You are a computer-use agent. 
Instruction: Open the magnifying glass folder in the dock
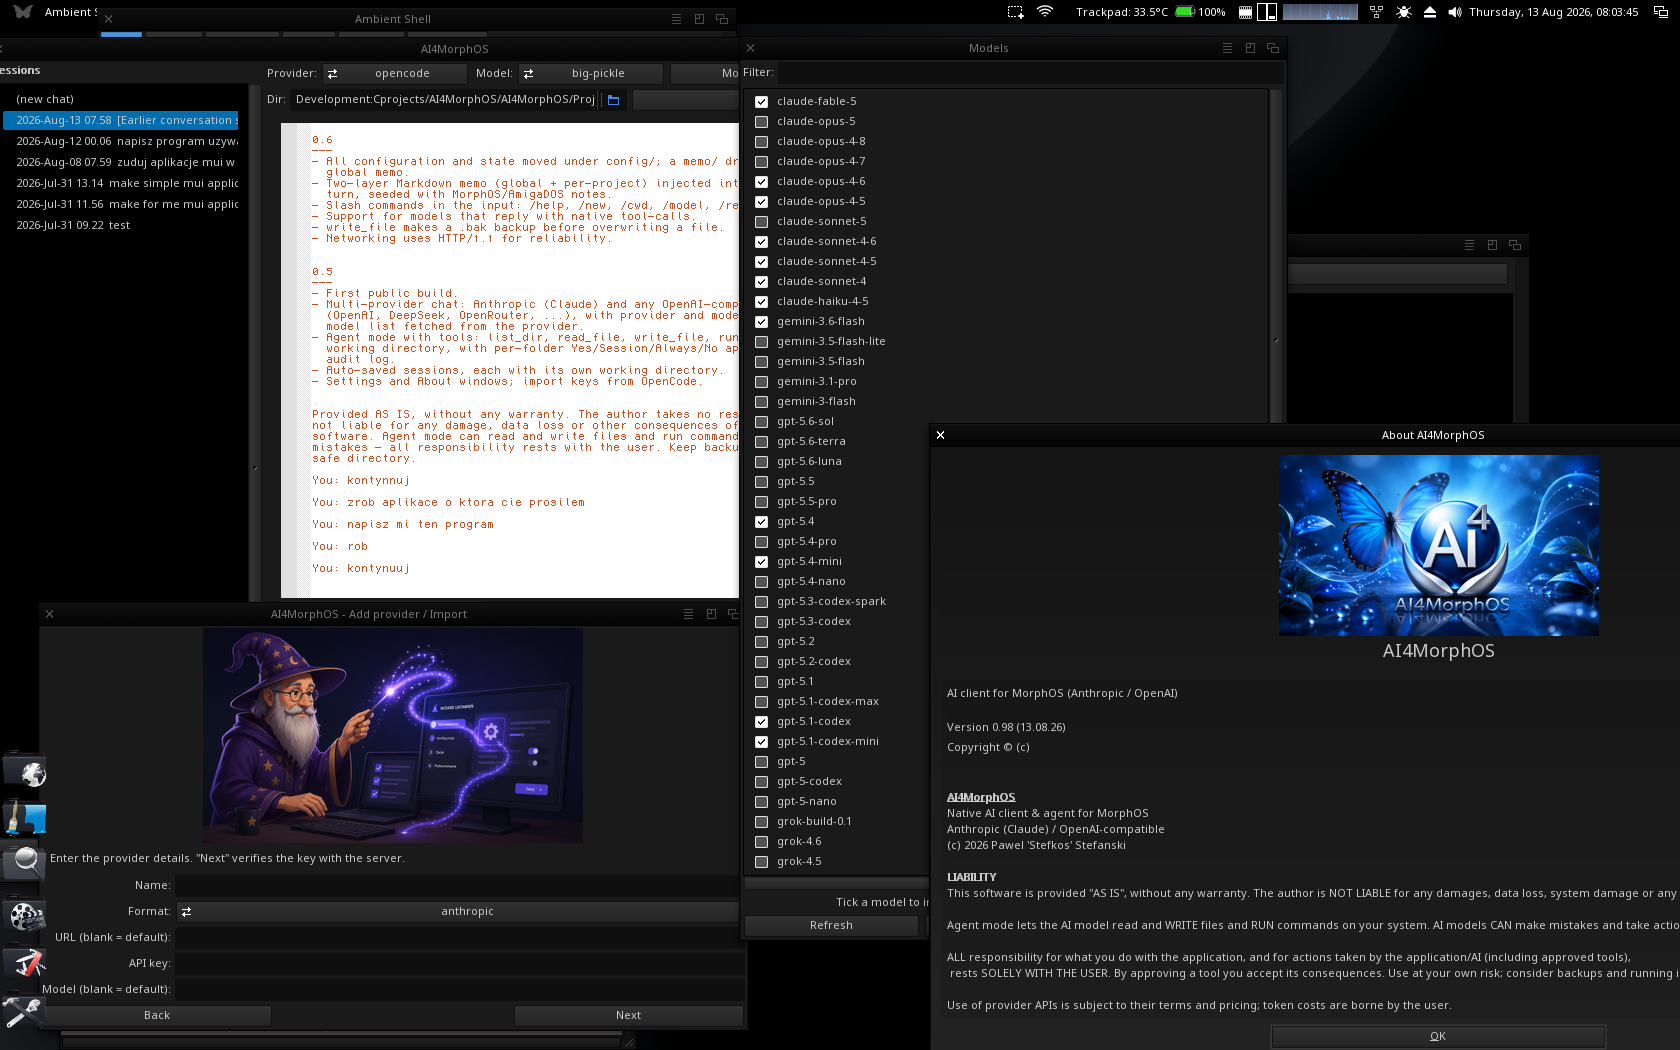click(x=25, y=864)
